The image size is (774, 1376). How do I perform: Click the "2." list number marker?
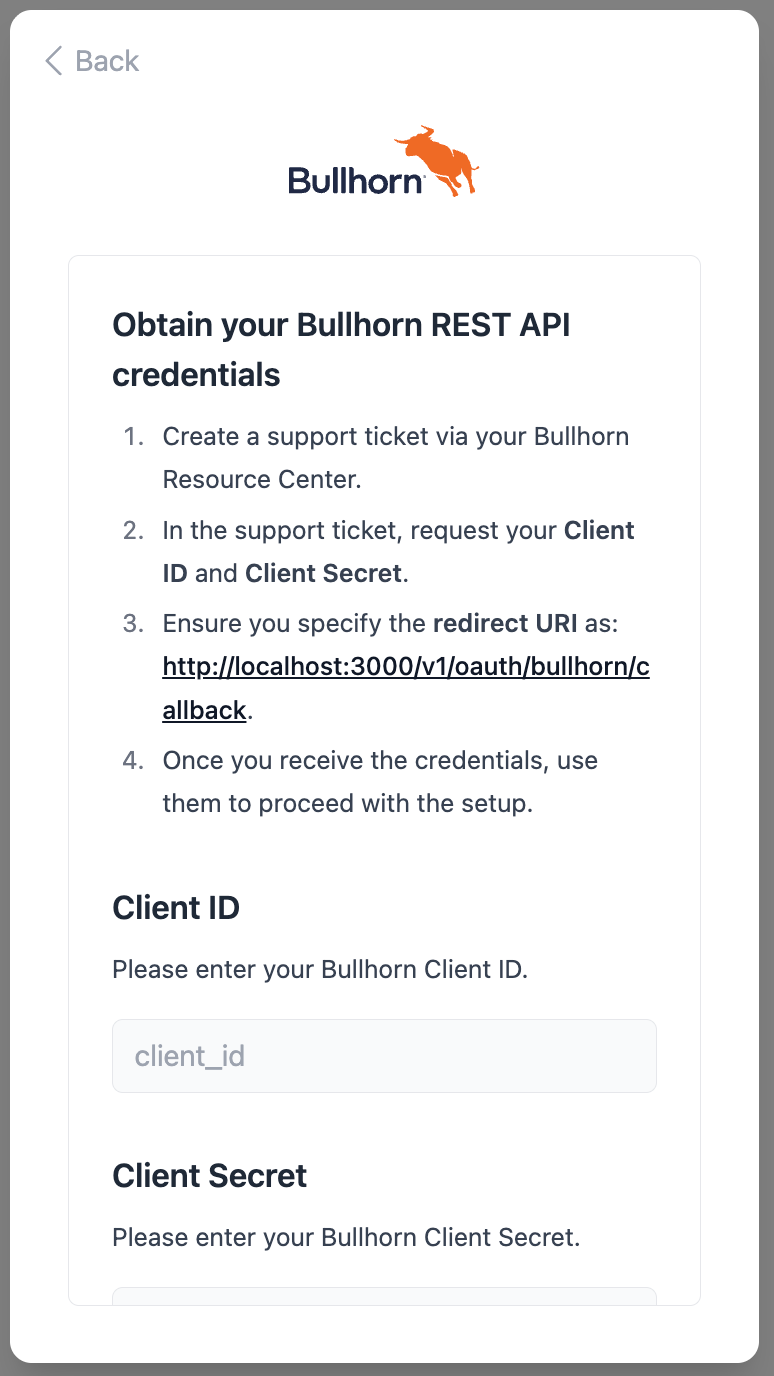(133, 530)
